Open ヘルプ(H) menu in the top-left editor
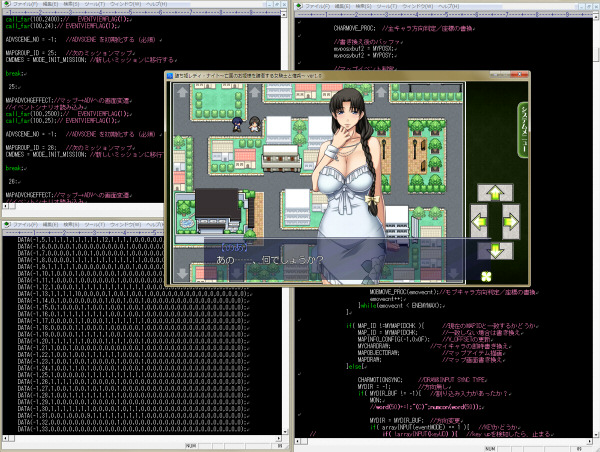The width and height of the screenshot is (600, 452). pos(156,4)
